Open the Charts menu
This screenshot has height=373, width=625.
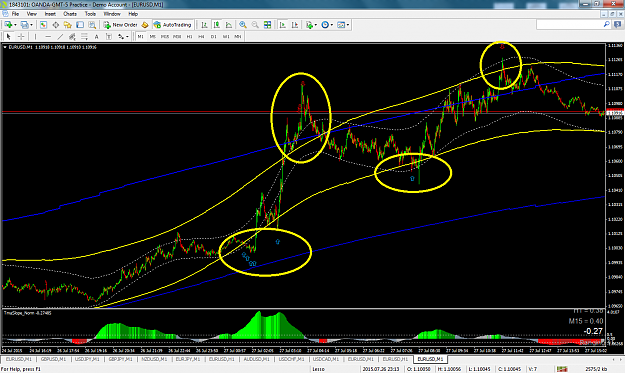coord(70,14)
